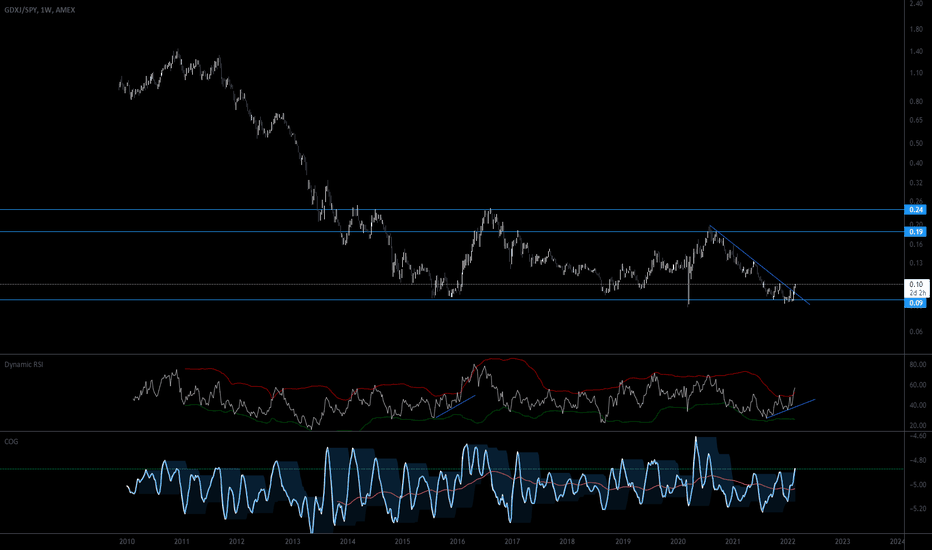Click the 0.65 price axis value

click(x=916, y=120)
